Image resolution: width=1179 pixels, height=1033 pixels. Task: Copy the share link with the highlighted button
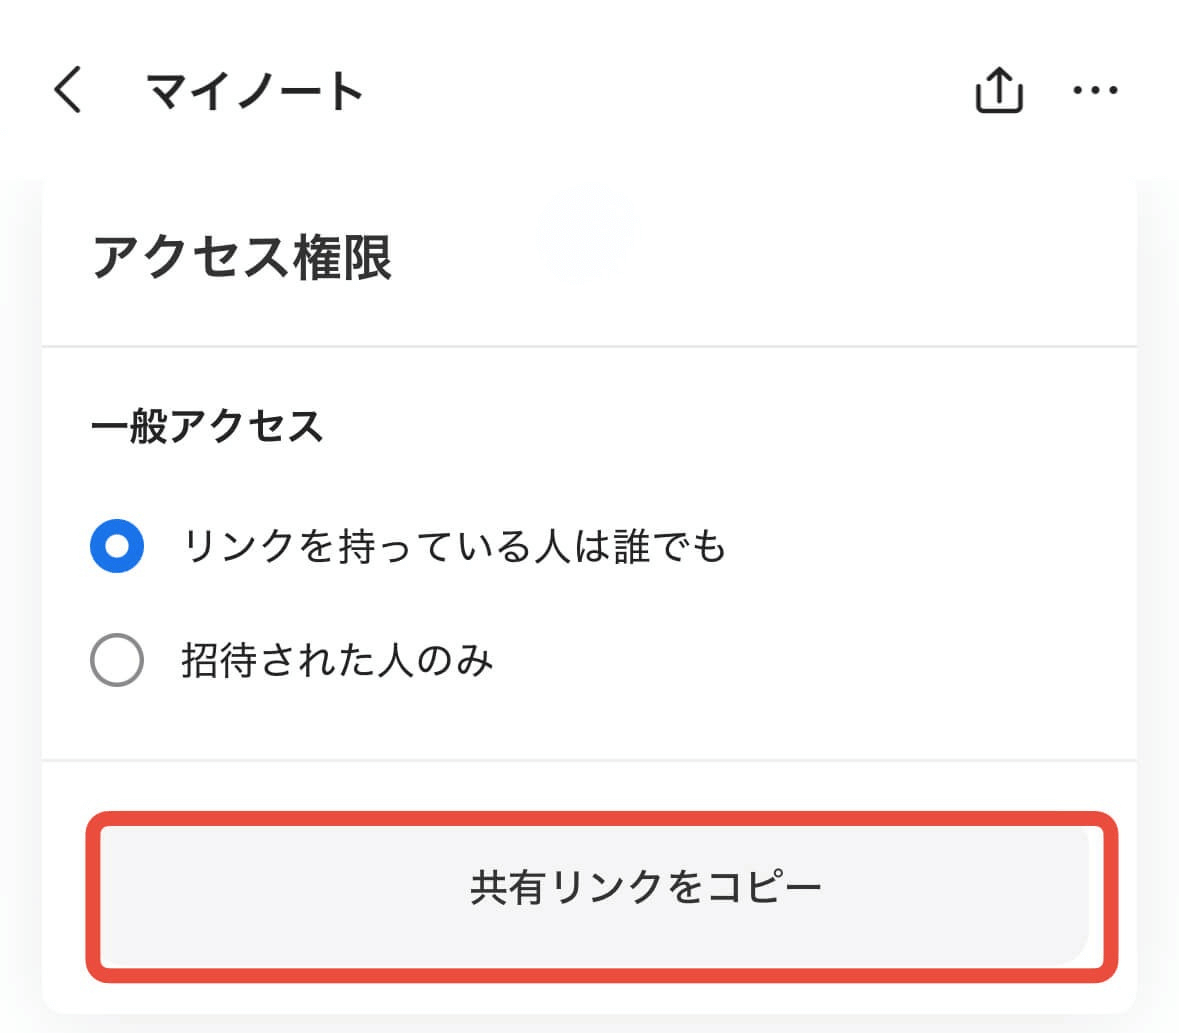click(x=601, y=887)
